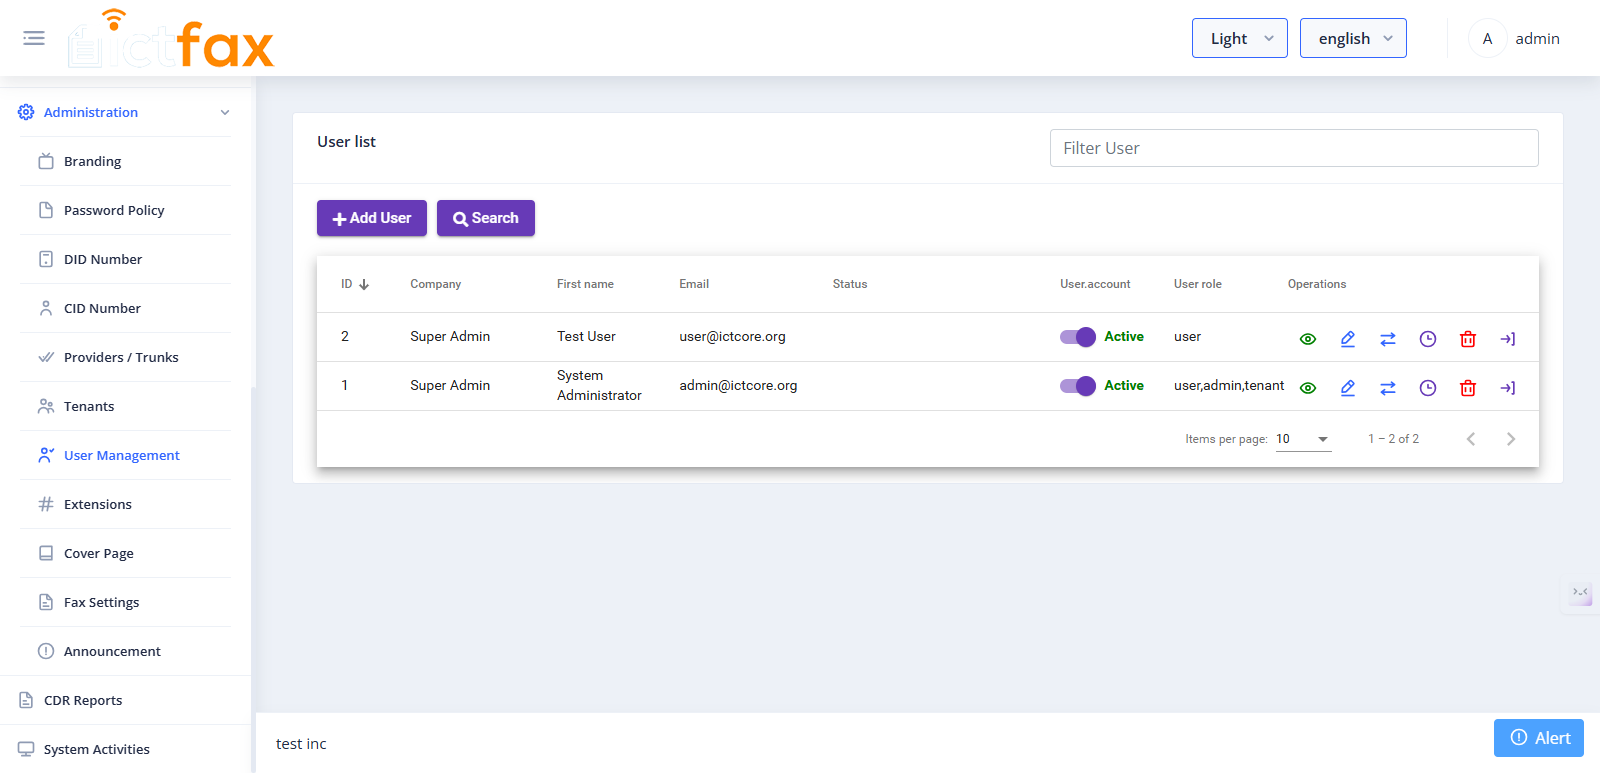Sort by the ID column arrow
This screenshot has width=1600, height=773.
point(364,285)
